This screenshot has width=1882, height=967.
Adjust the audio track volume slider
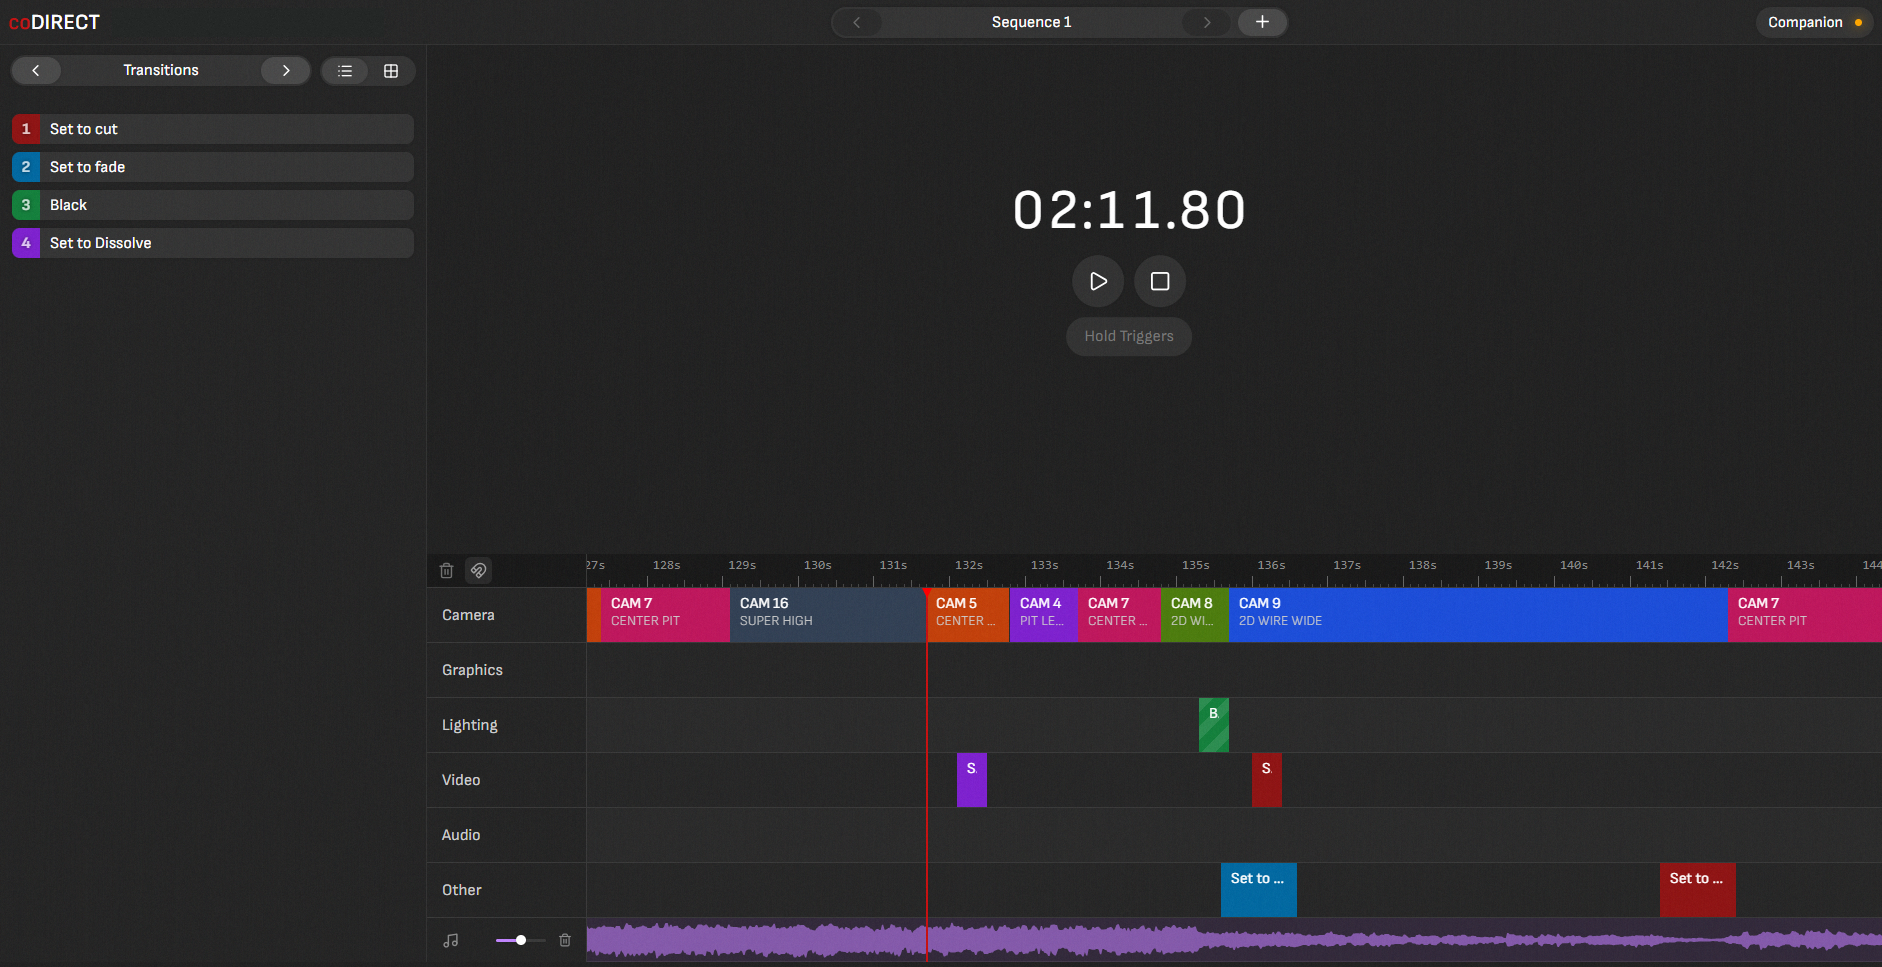(x=521, y=940)
